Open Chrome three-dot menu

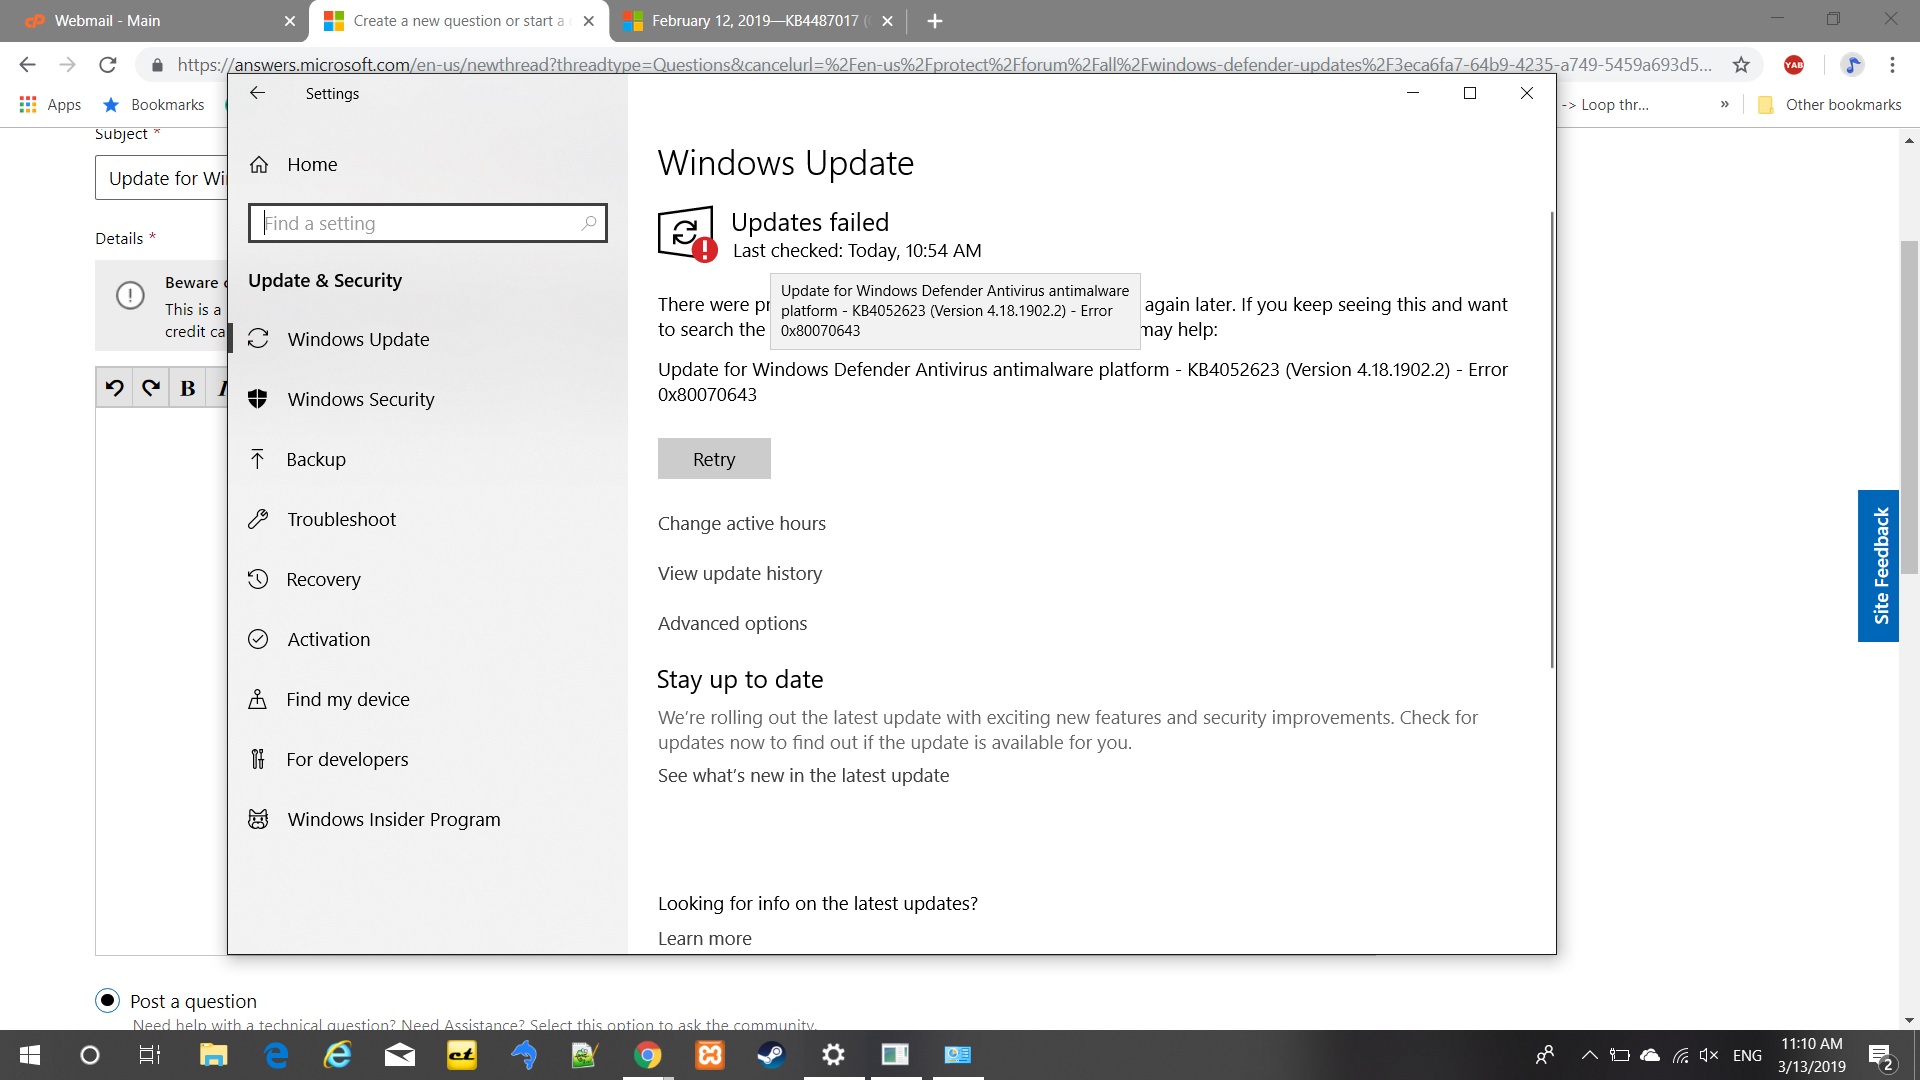coord(1892,65)
